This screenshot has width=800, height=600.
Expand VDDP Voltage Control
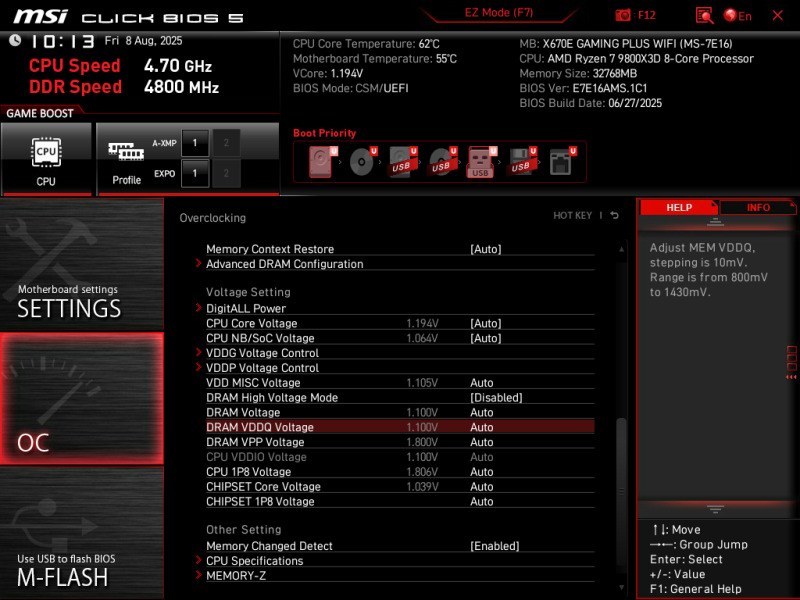coord(262,367)
